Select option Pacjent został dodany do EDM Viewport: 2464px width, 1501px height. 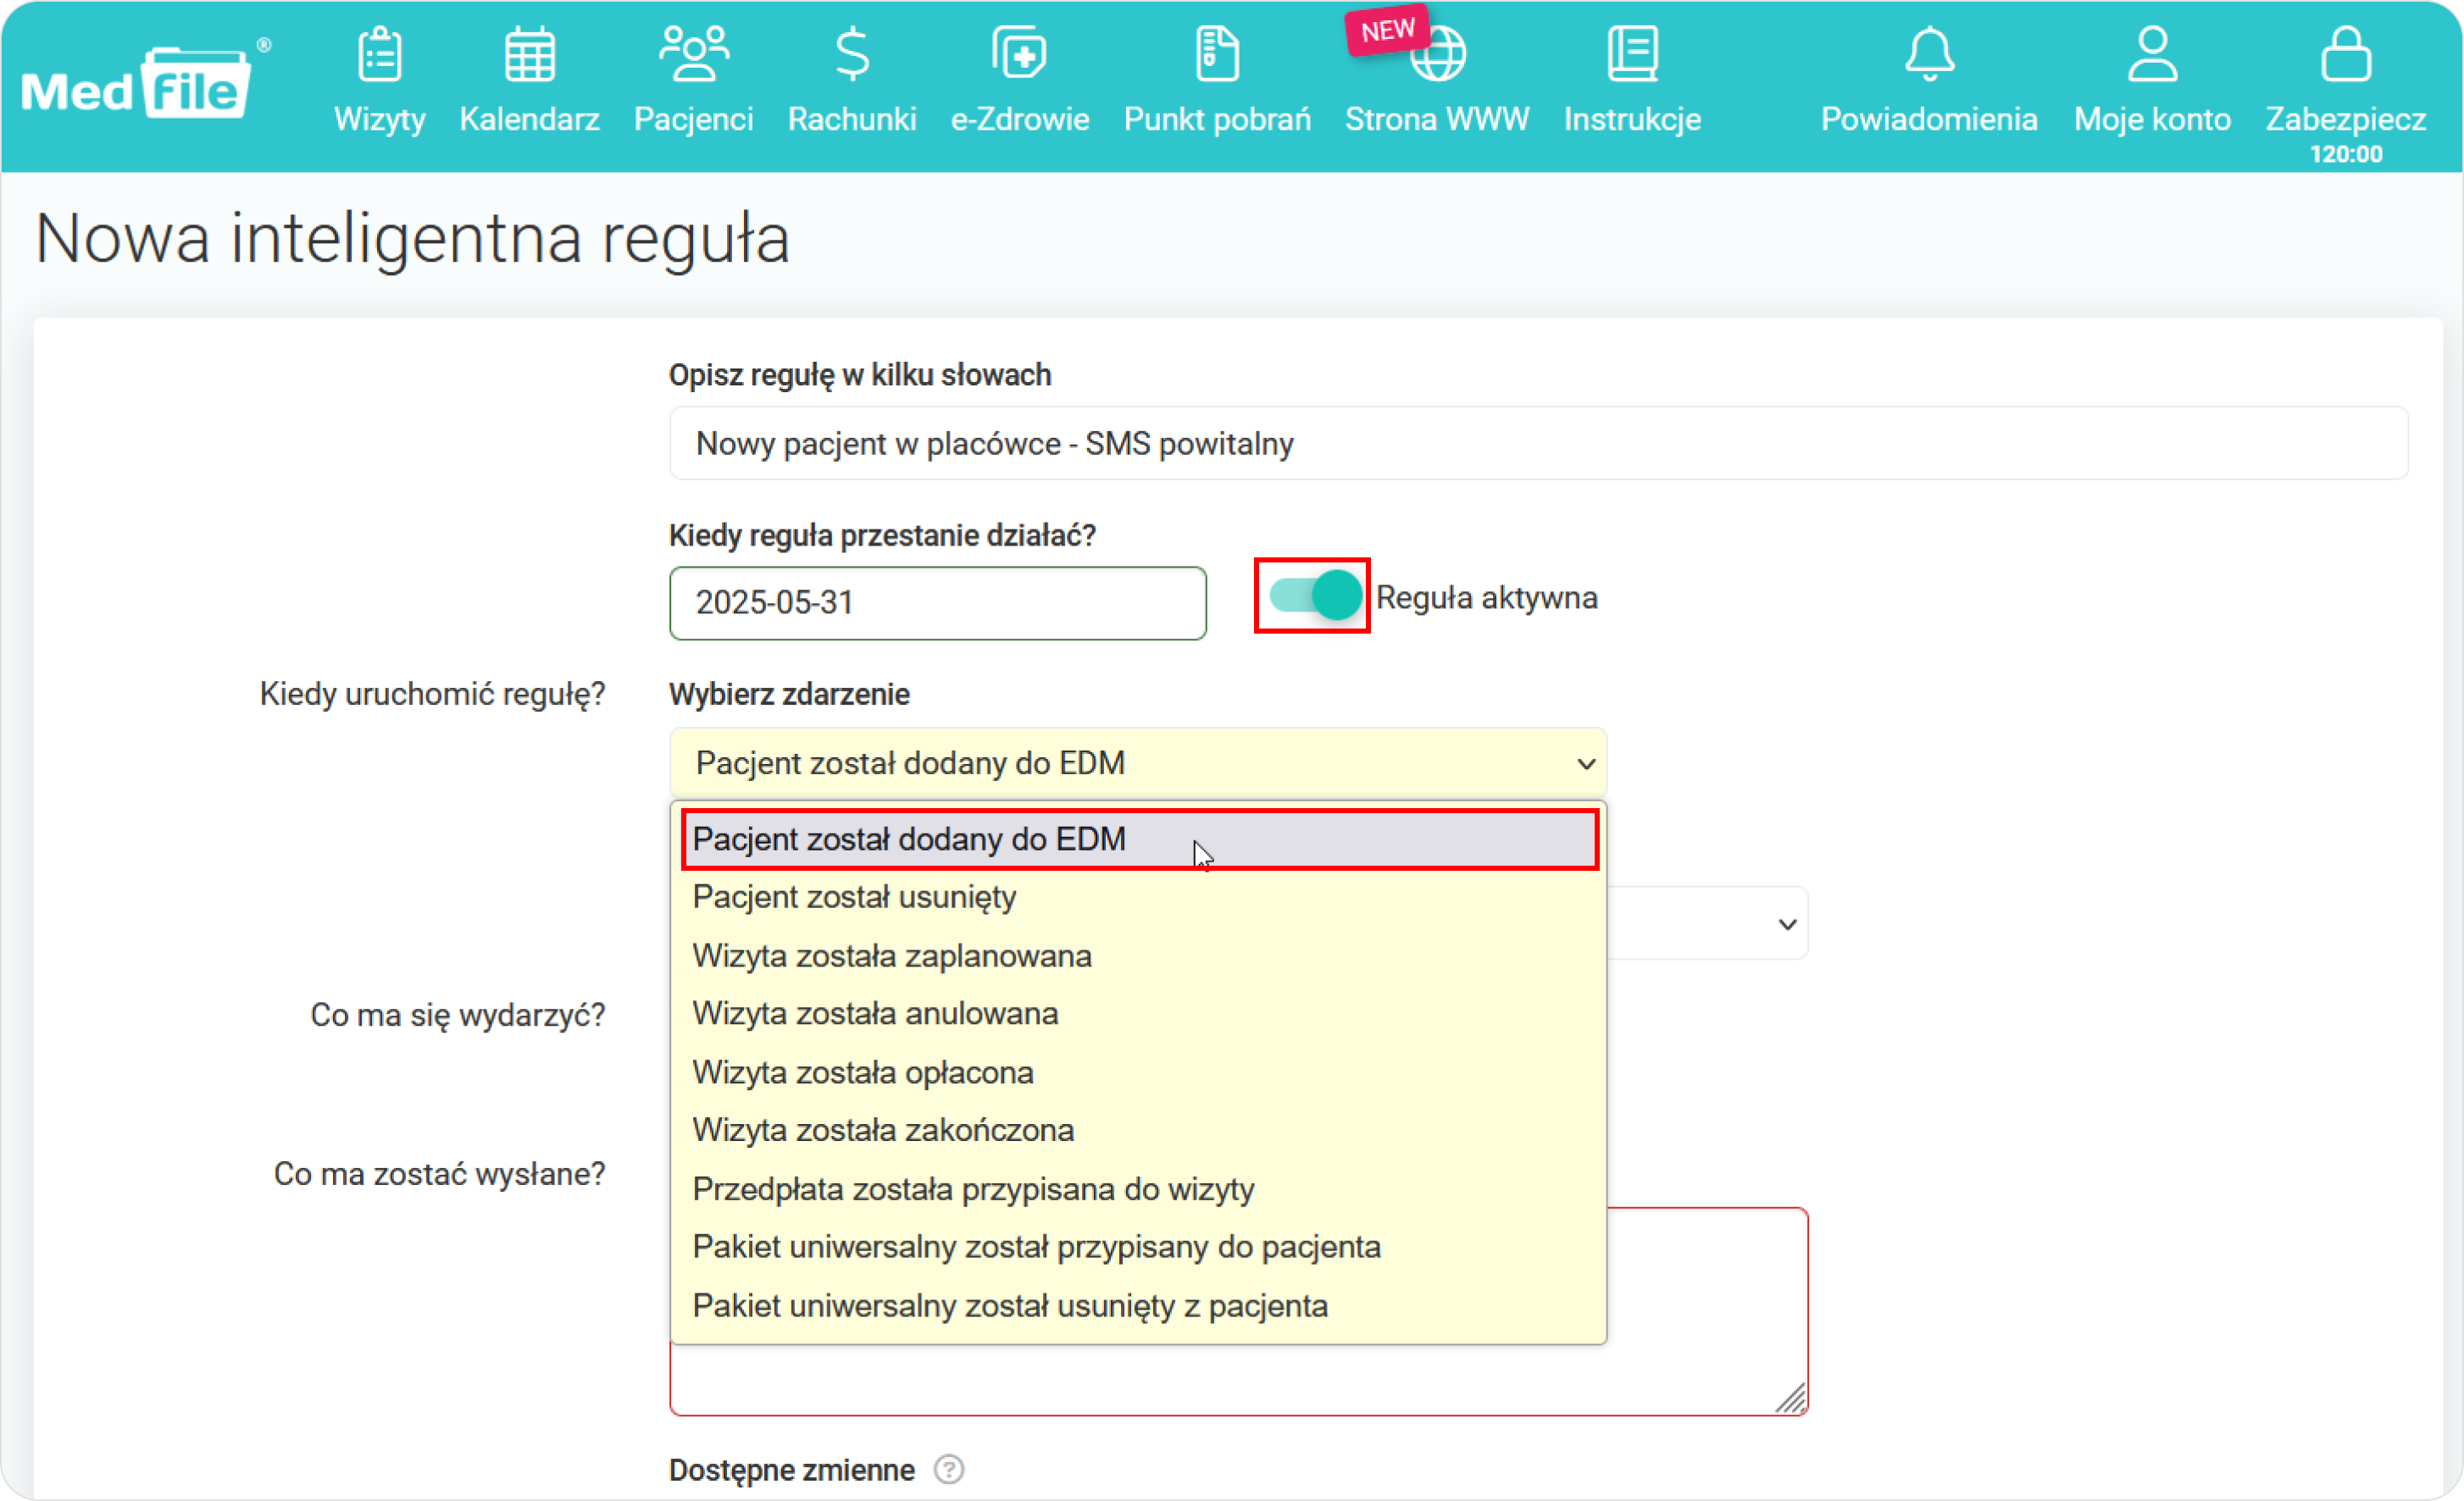point(1139,839)
